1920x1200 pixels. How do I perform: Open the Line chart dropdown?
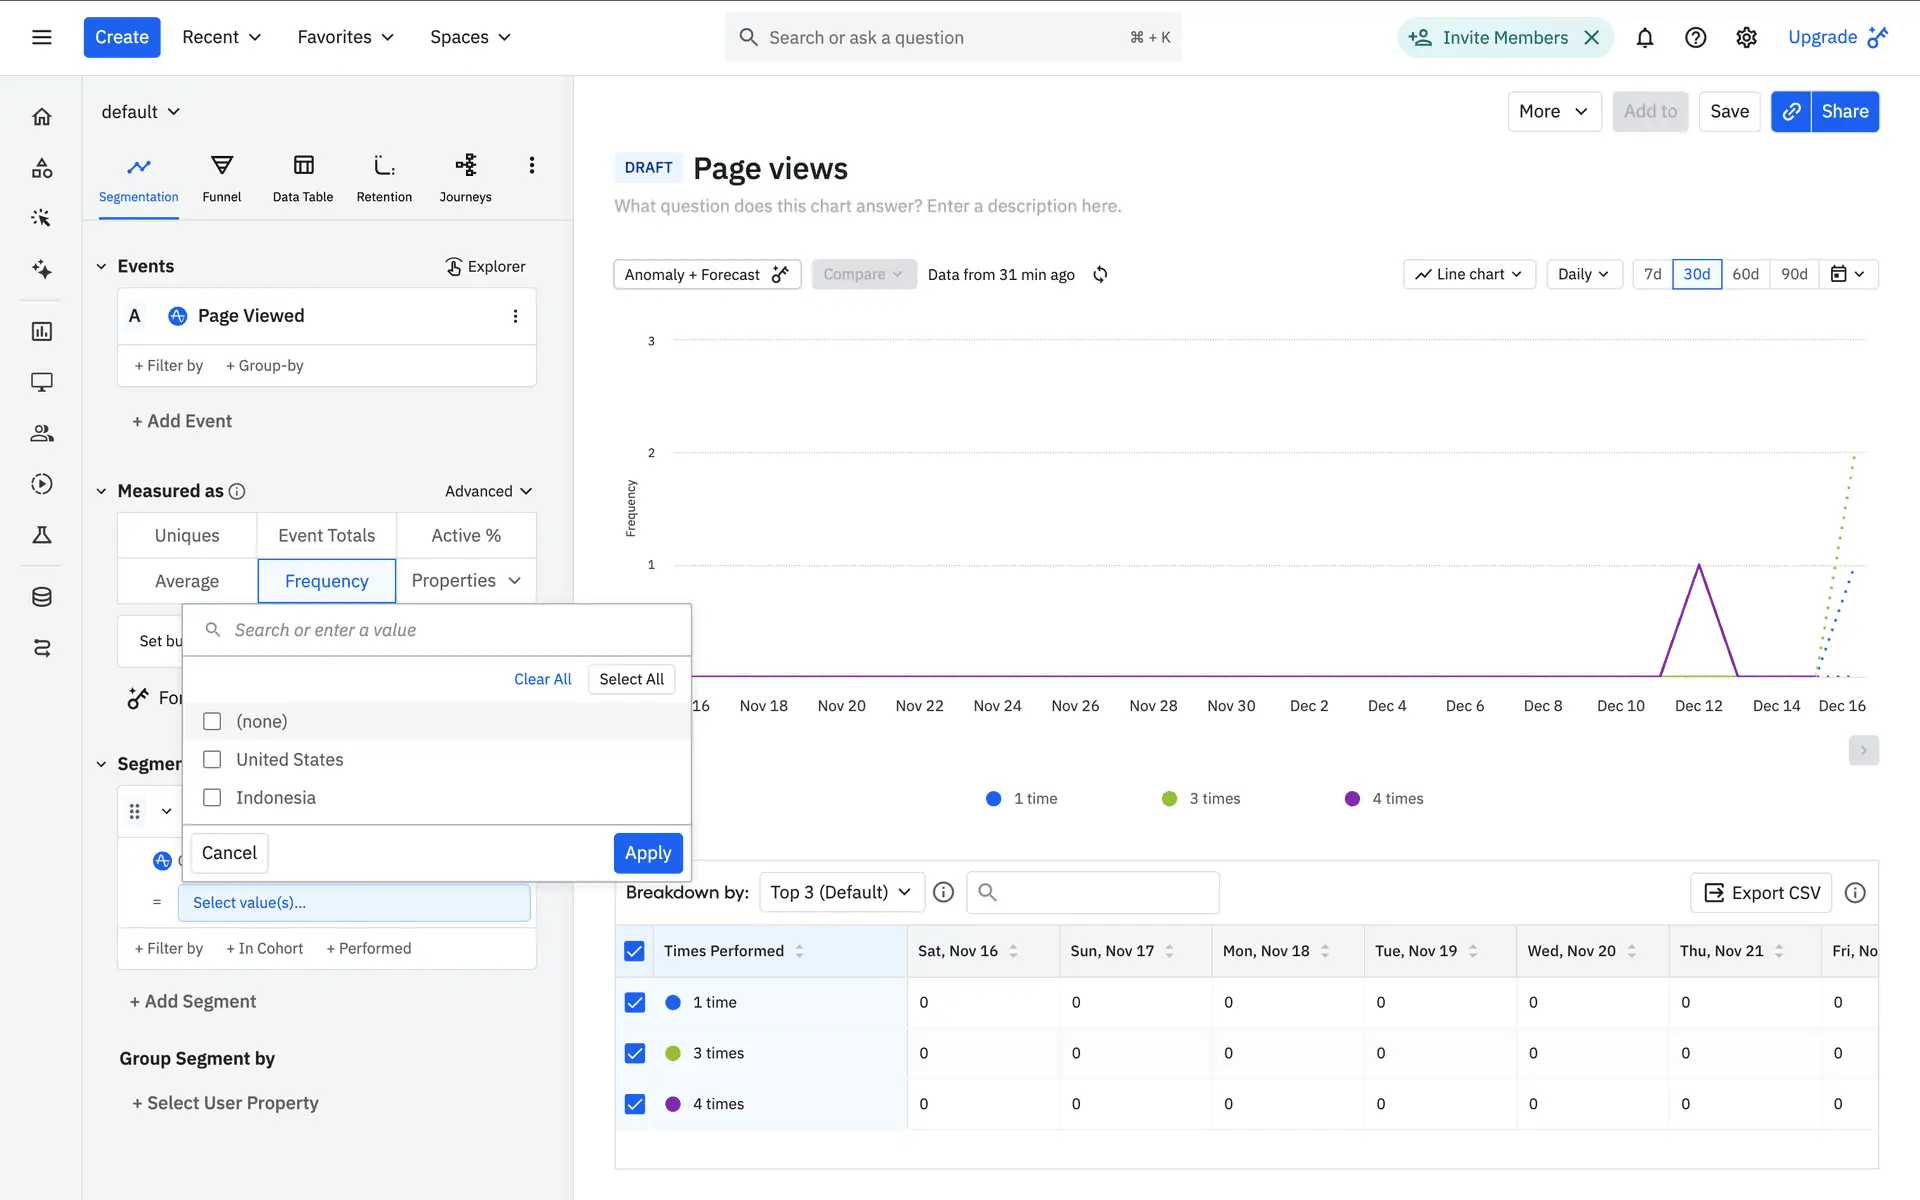click(1468, 274)
